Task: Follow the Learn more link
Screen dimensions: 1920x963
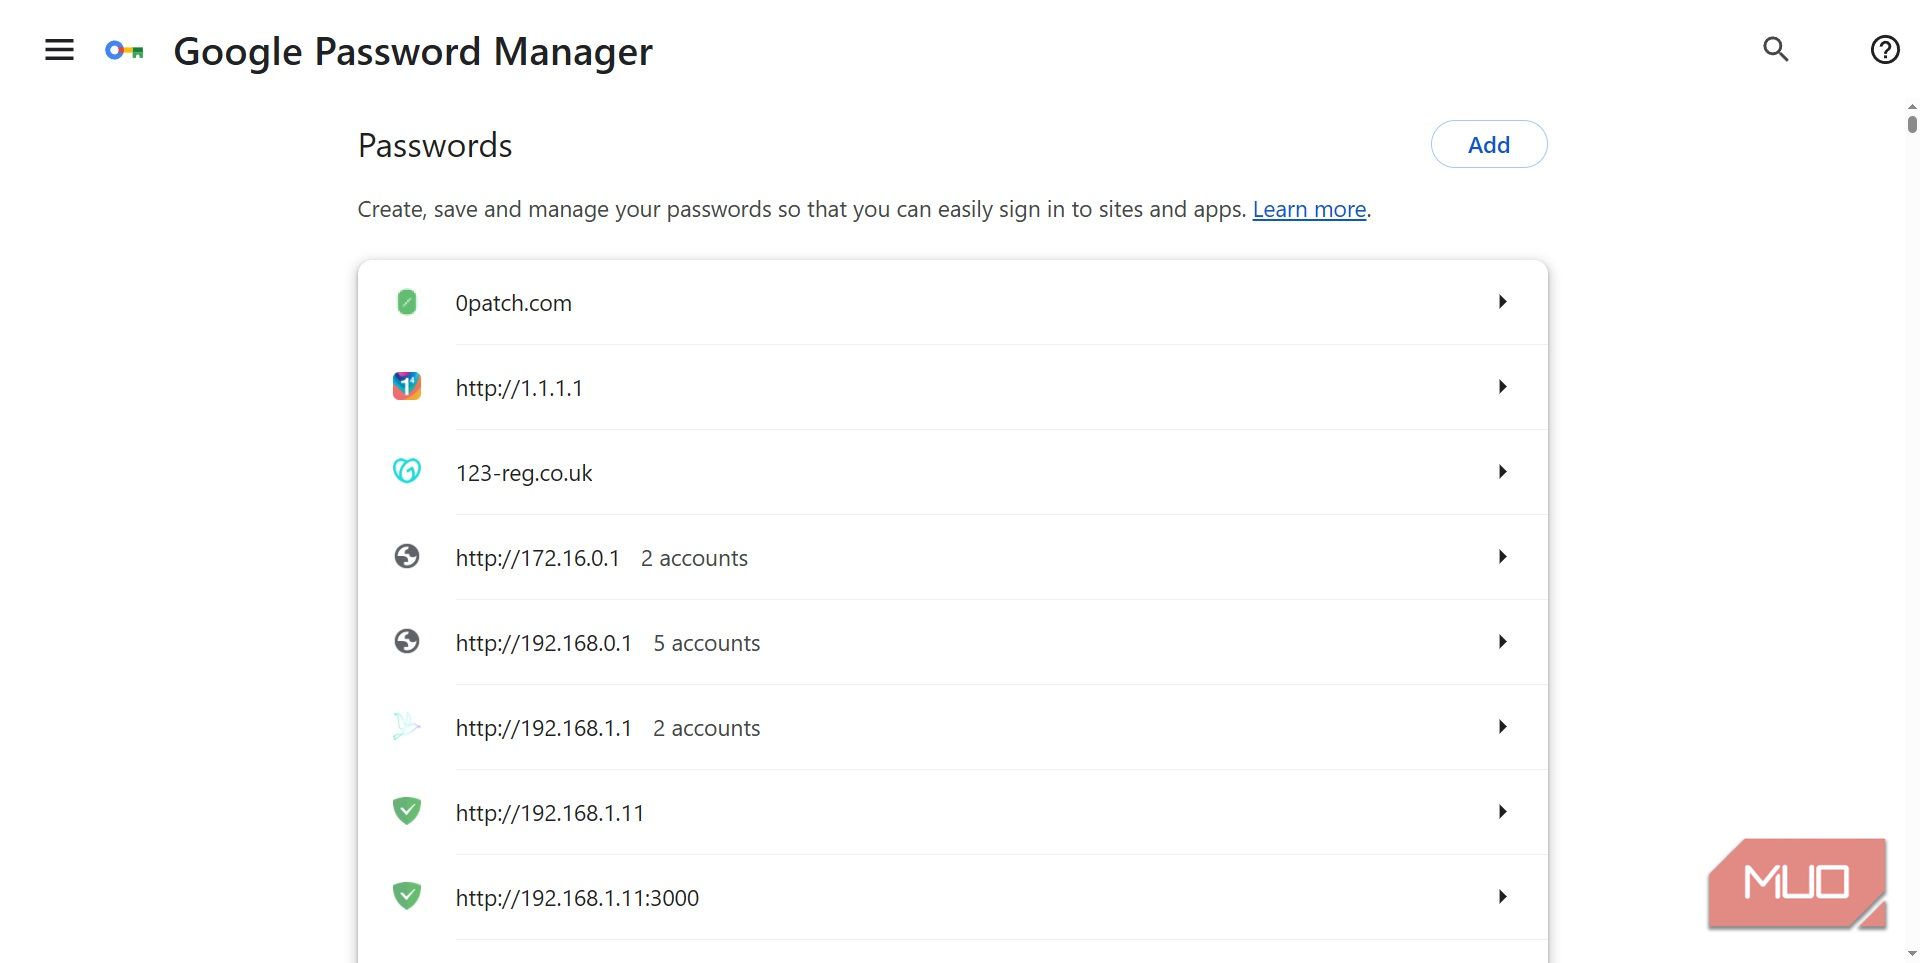Action: tap(1309, 209)
